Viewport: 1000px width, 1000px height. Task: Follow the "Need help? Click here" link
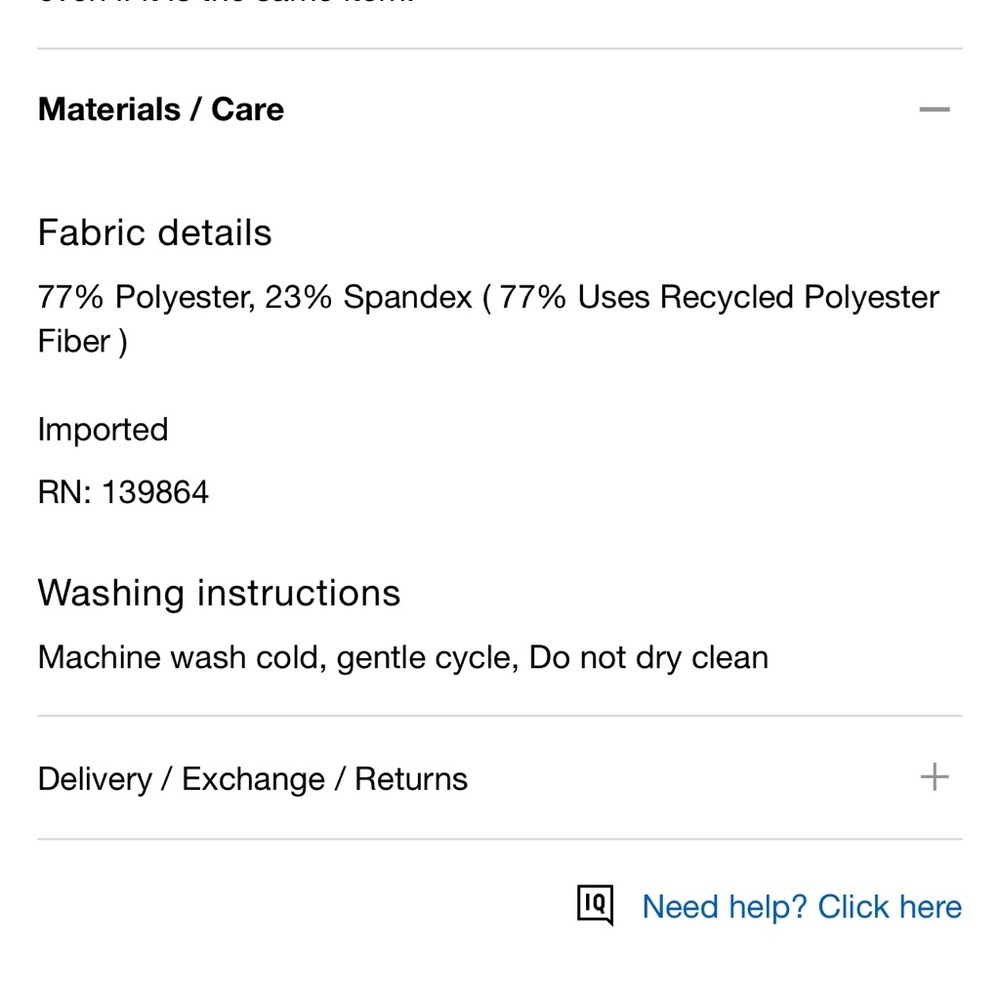pyautogui.click(x=801, y=907)
